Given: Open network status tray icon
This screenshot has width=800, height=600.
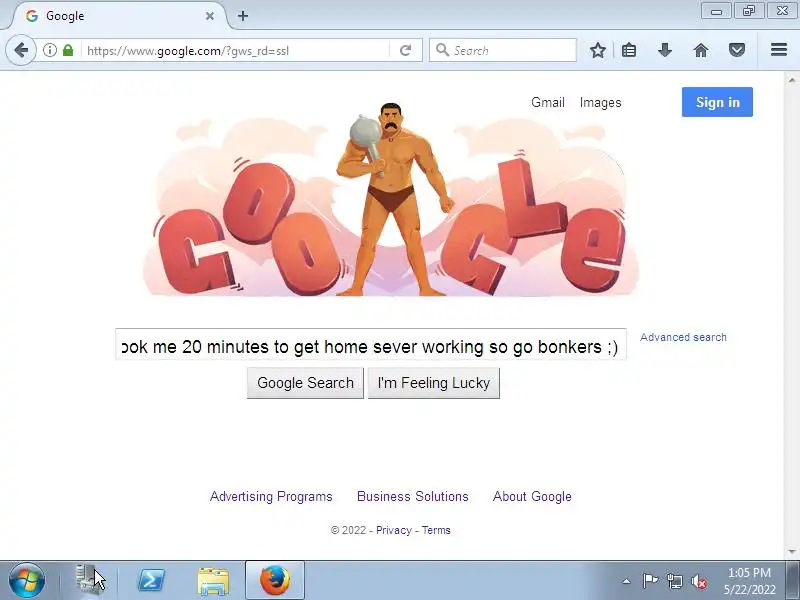Looking at the screenshot, I should (674, 581).
